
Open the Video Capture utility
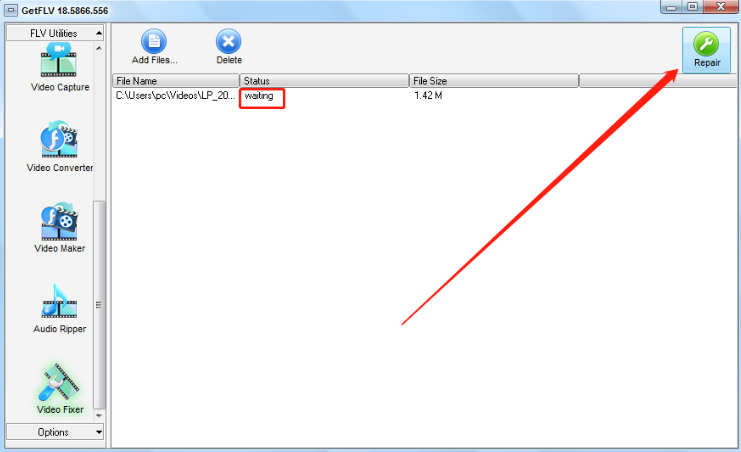tap(59, 67)
